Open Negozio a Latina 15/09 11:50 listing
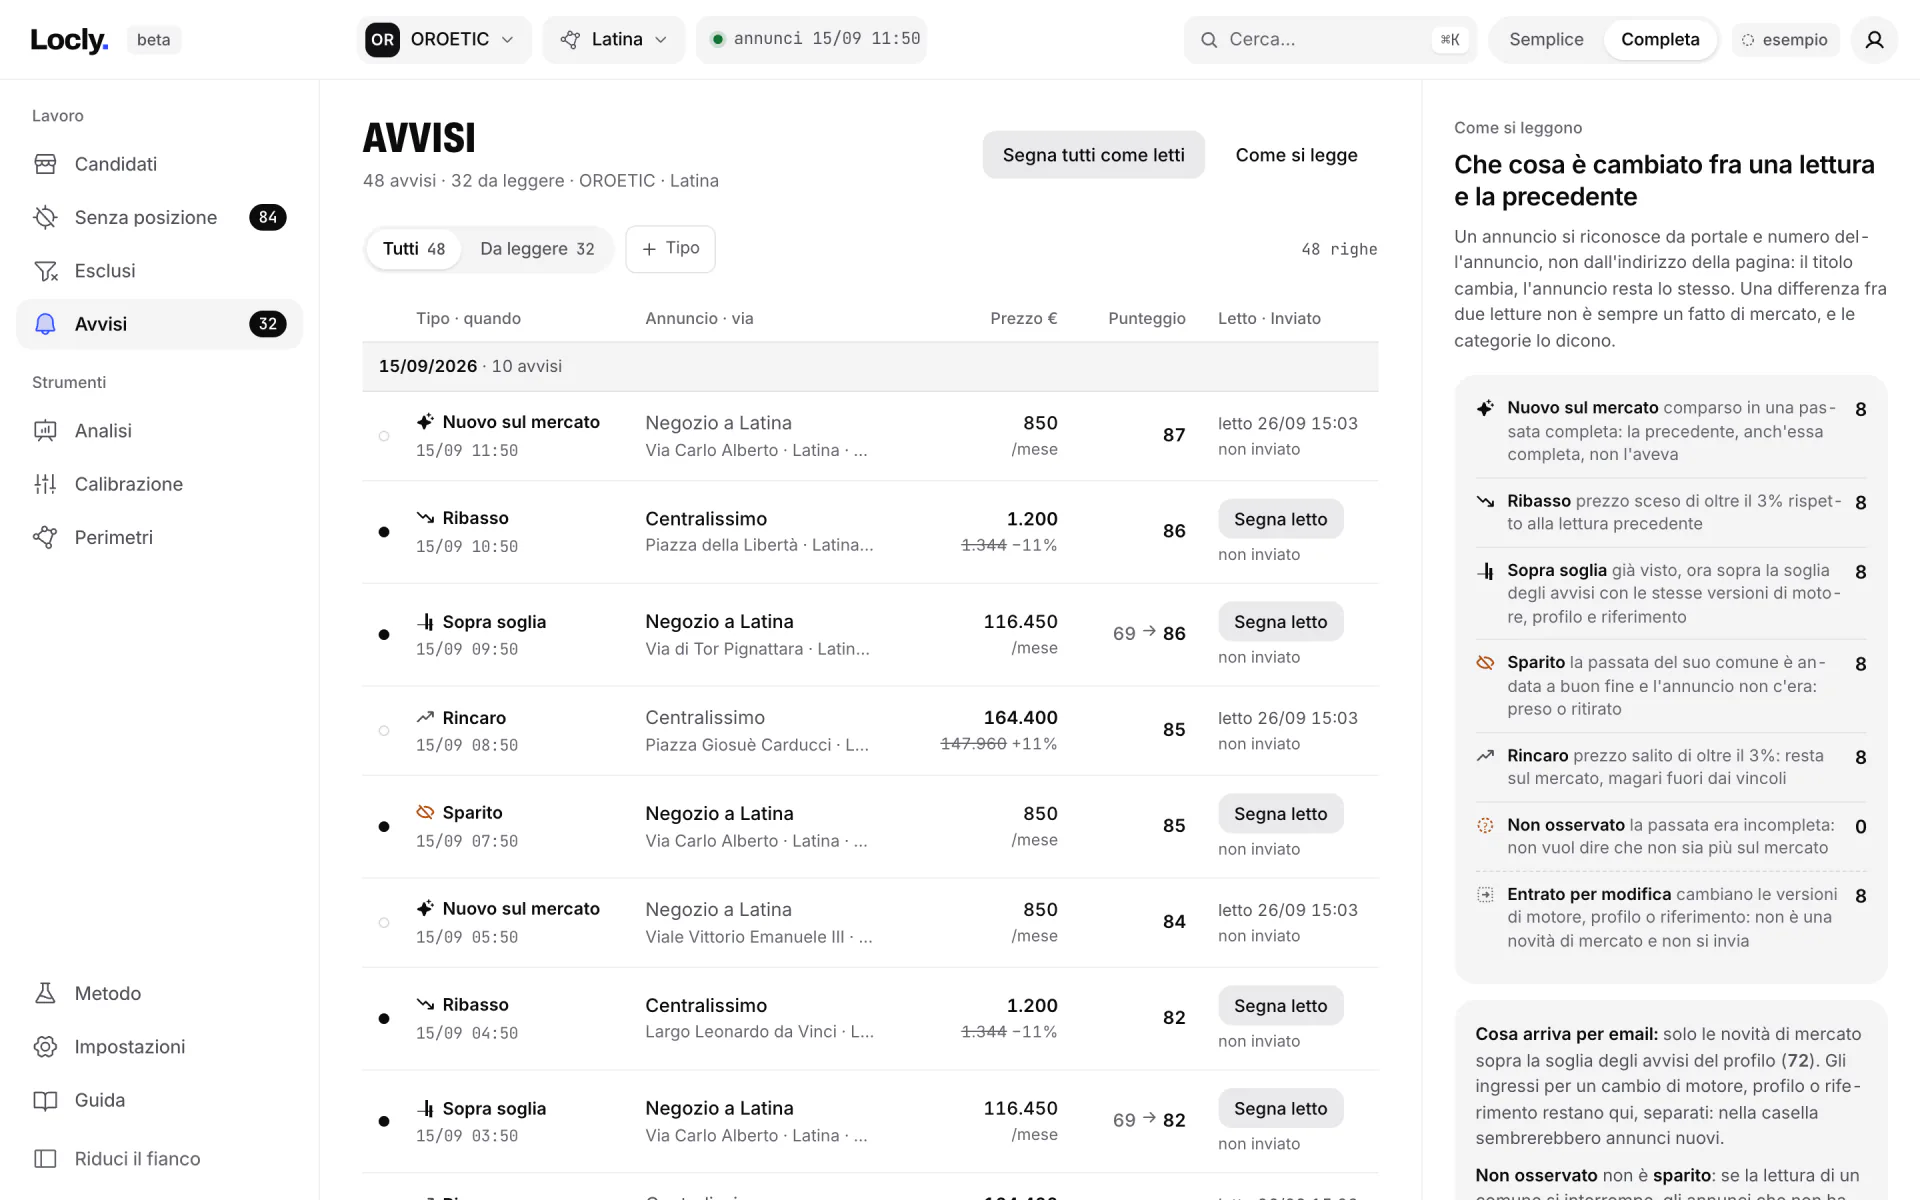Screen dimensions: 1920x1200 718,423
